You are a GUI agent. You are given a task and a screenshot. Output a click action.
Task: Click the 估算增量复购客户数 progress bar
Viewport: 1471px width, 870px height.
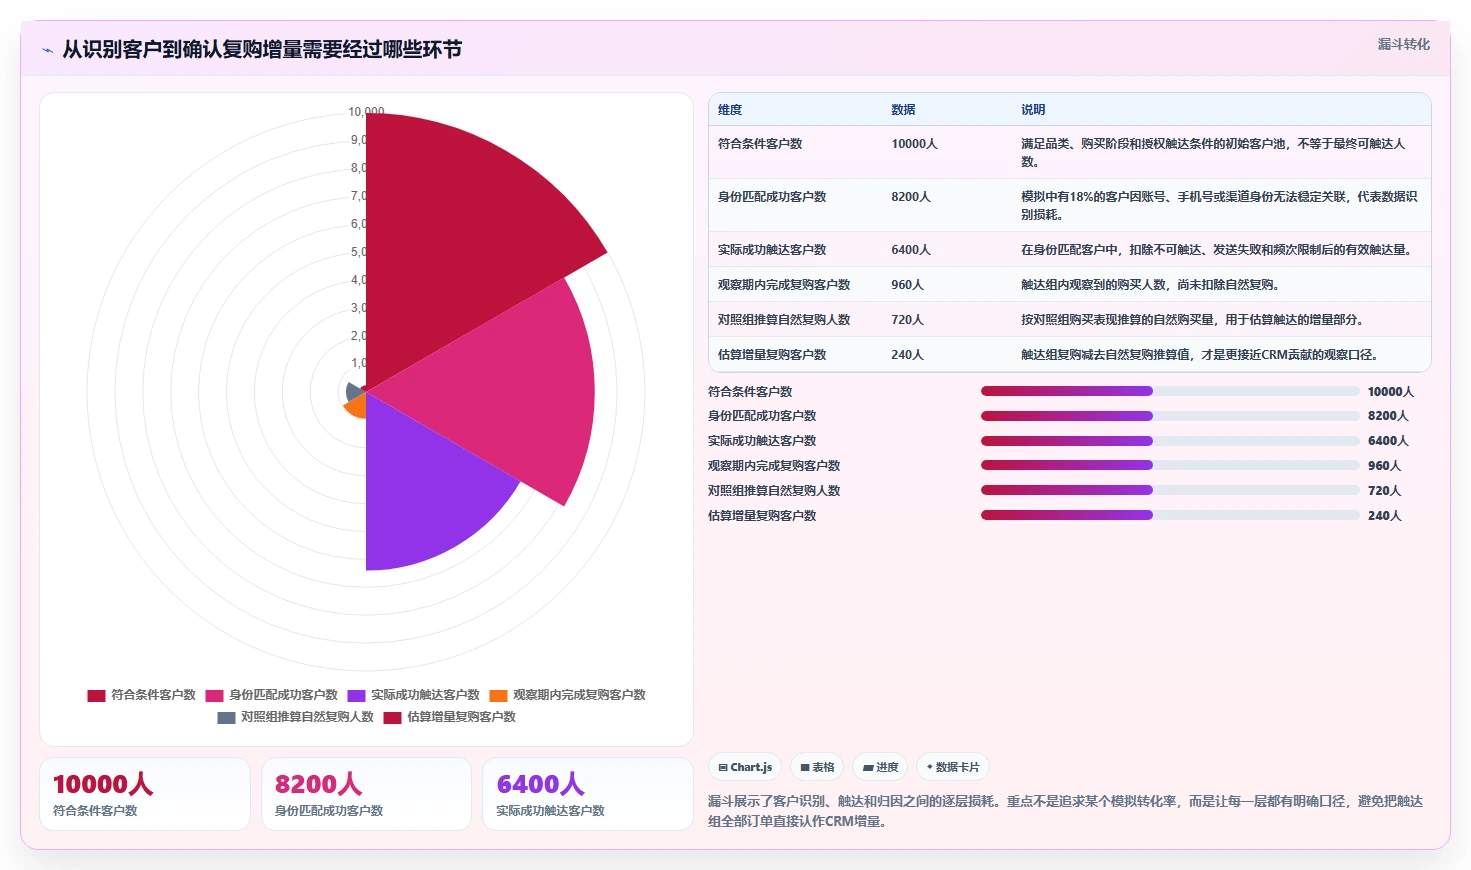[1170, 515]
